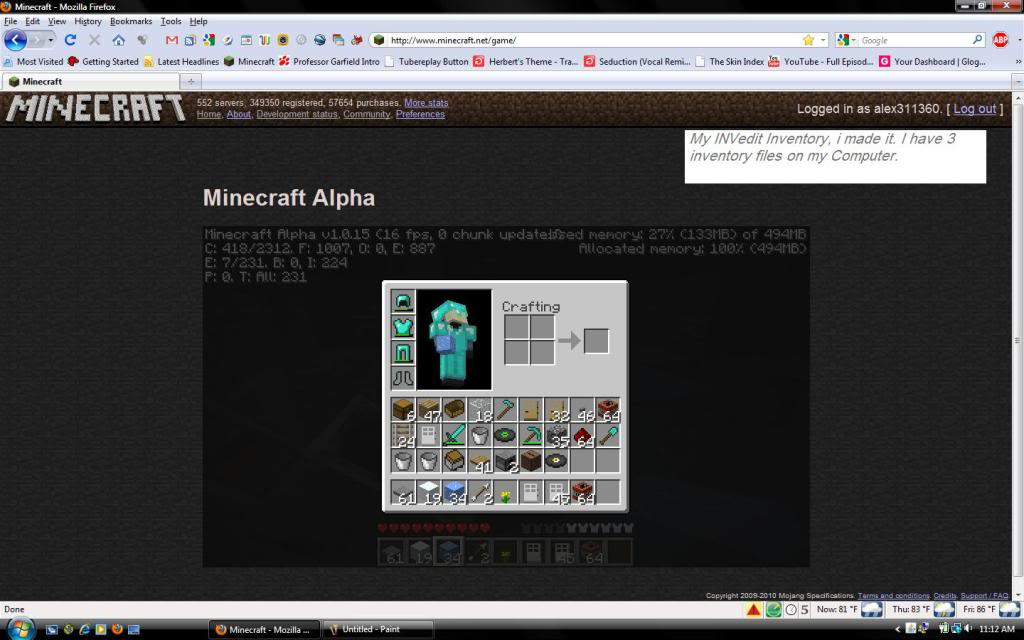The image size is (1024, 640).
Task: Click the 11:12 AM taskbar clock
Action: pos(997,630)
